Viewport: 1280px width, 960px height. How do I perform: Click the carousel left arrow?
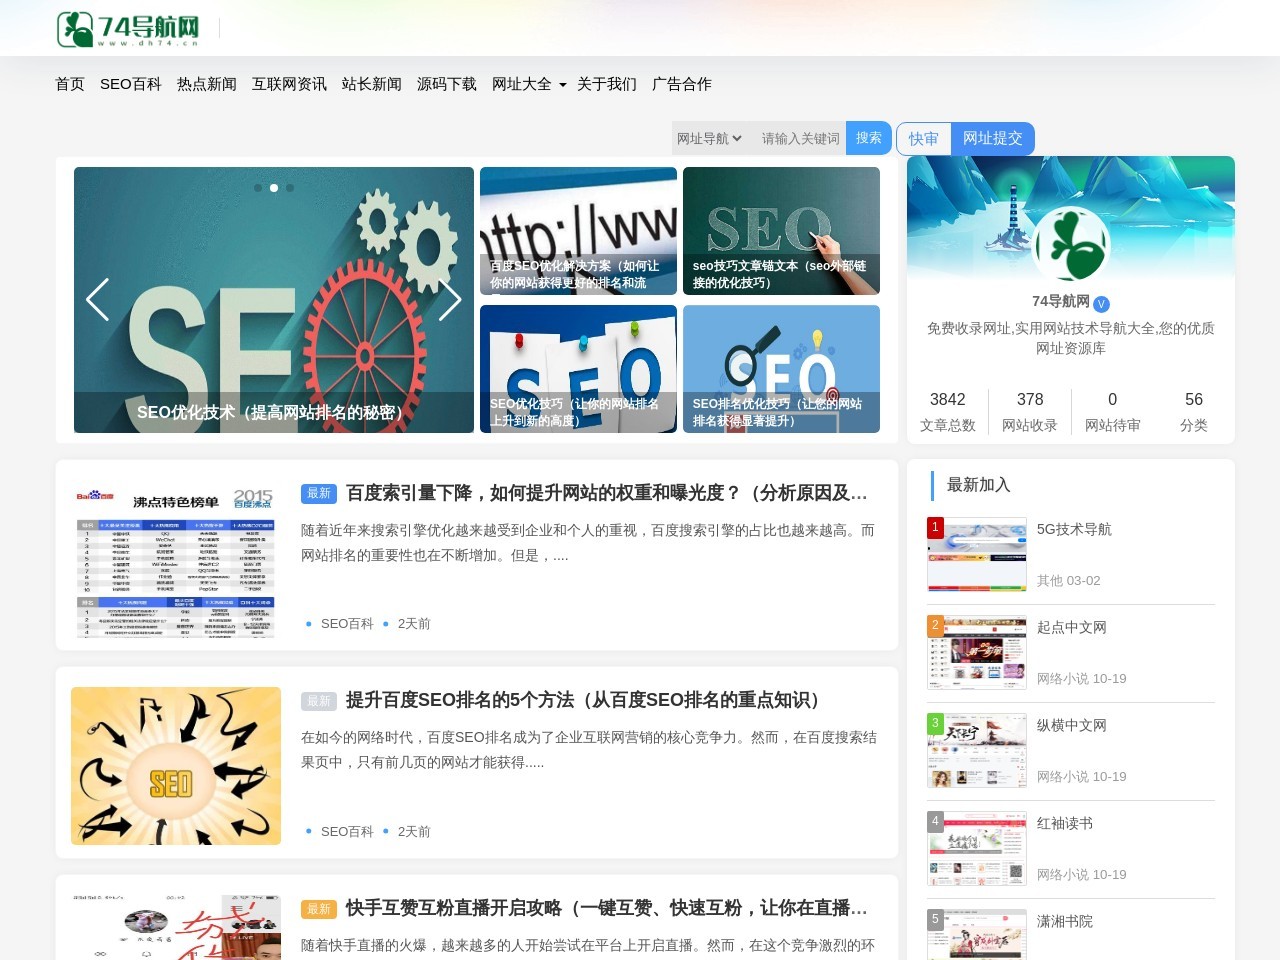[97, 299]
